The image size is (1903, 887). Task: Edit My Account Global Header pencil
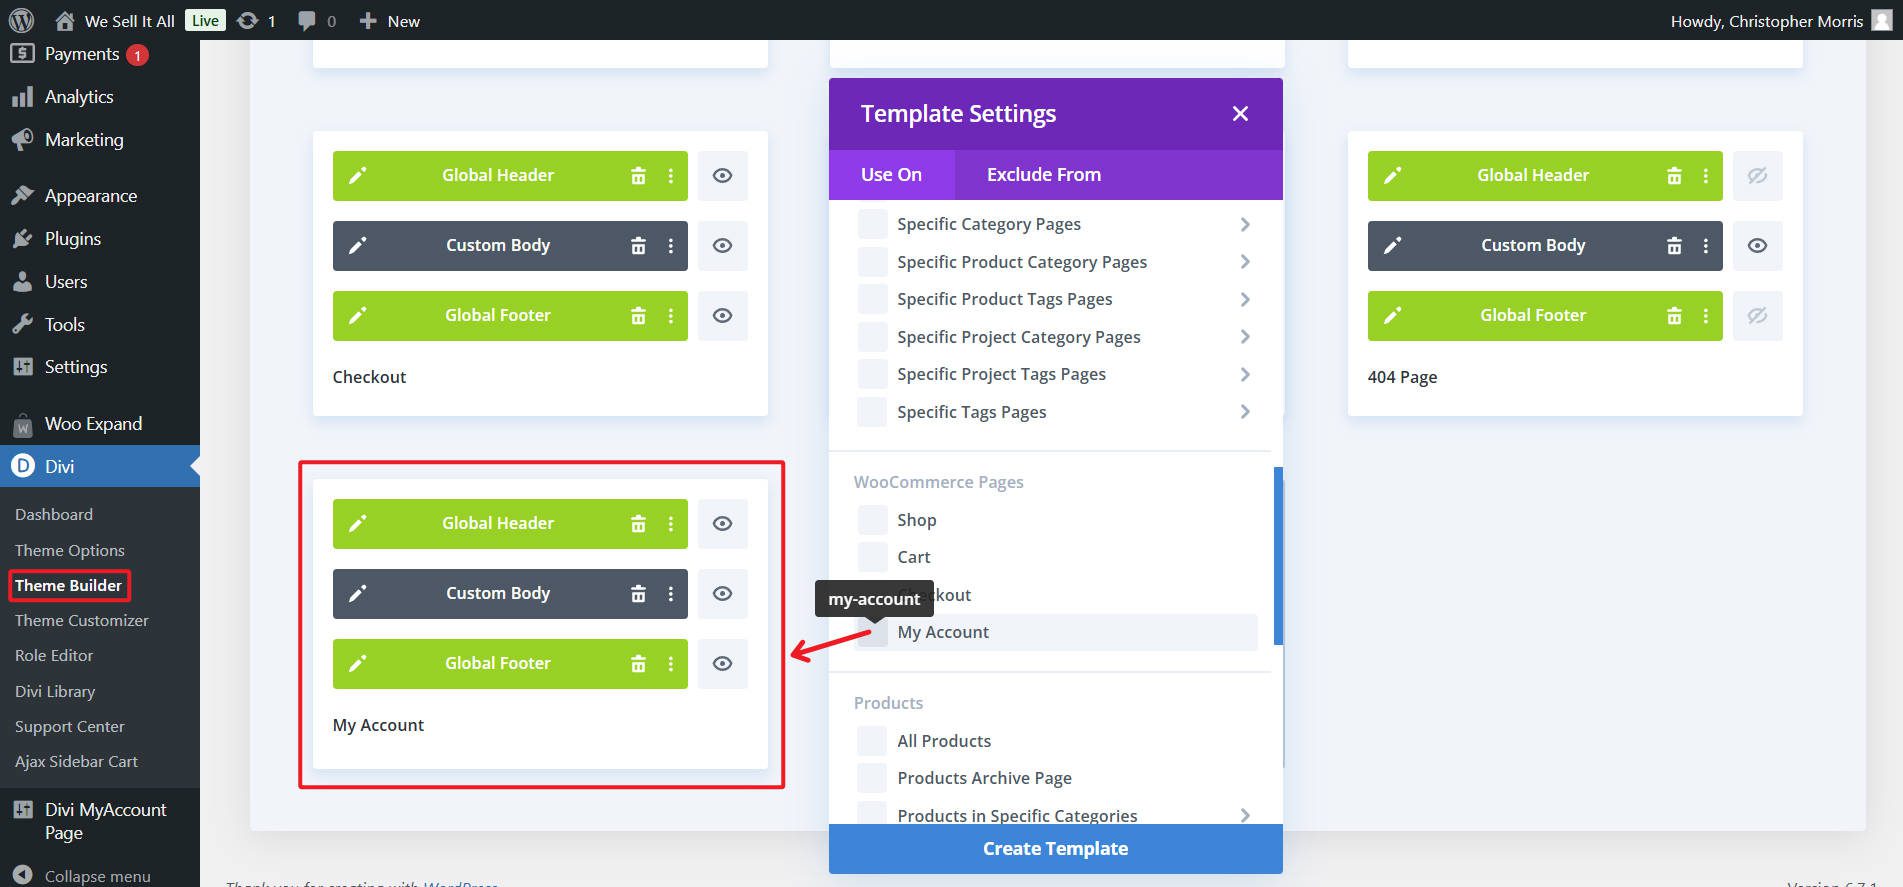coord(357,524)
